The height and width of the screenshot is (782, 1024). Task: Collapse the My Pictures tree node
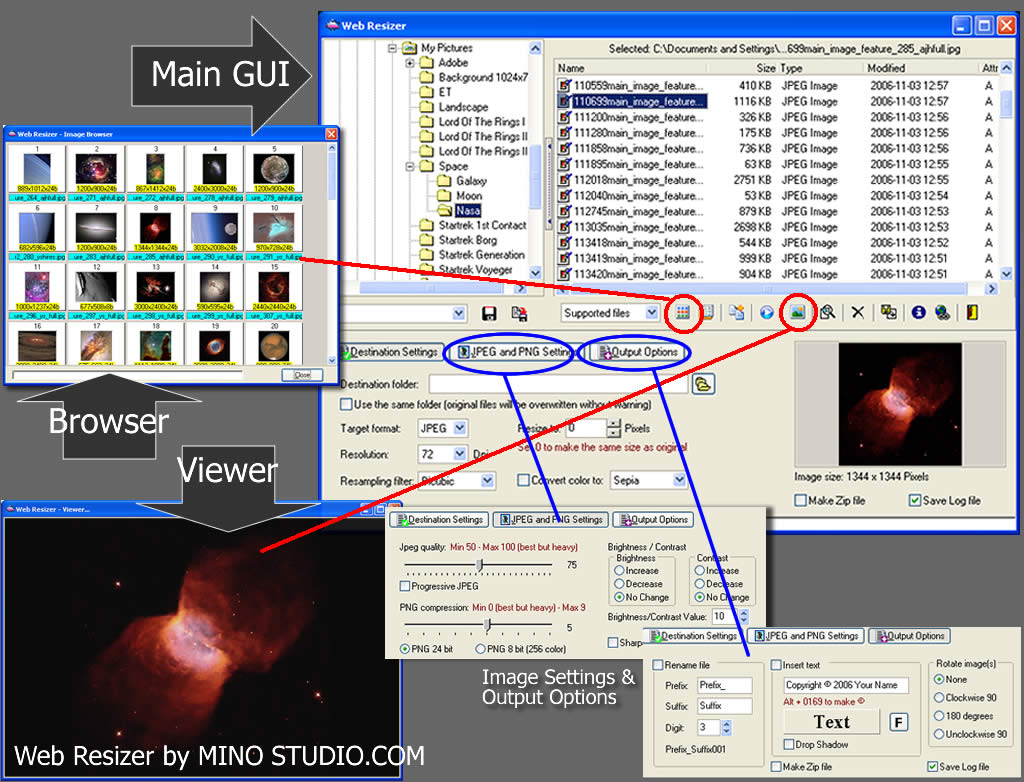tap(392, 48)
